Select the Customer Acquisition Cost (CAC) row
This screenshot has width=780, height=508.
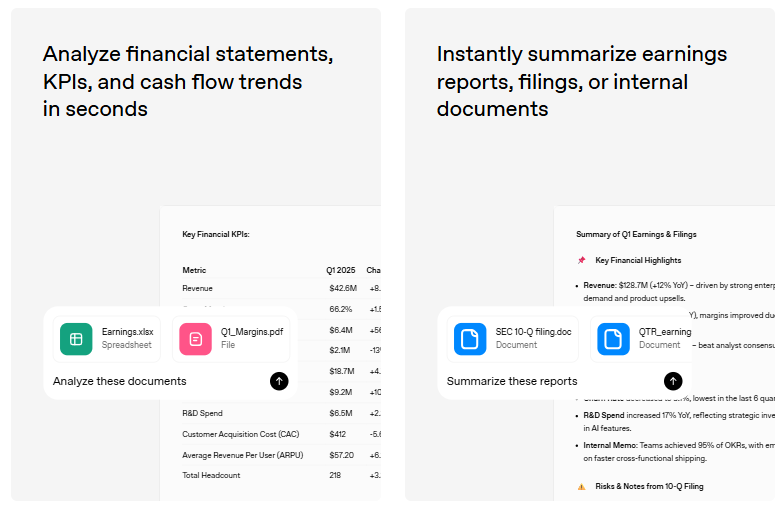(240, 433)
